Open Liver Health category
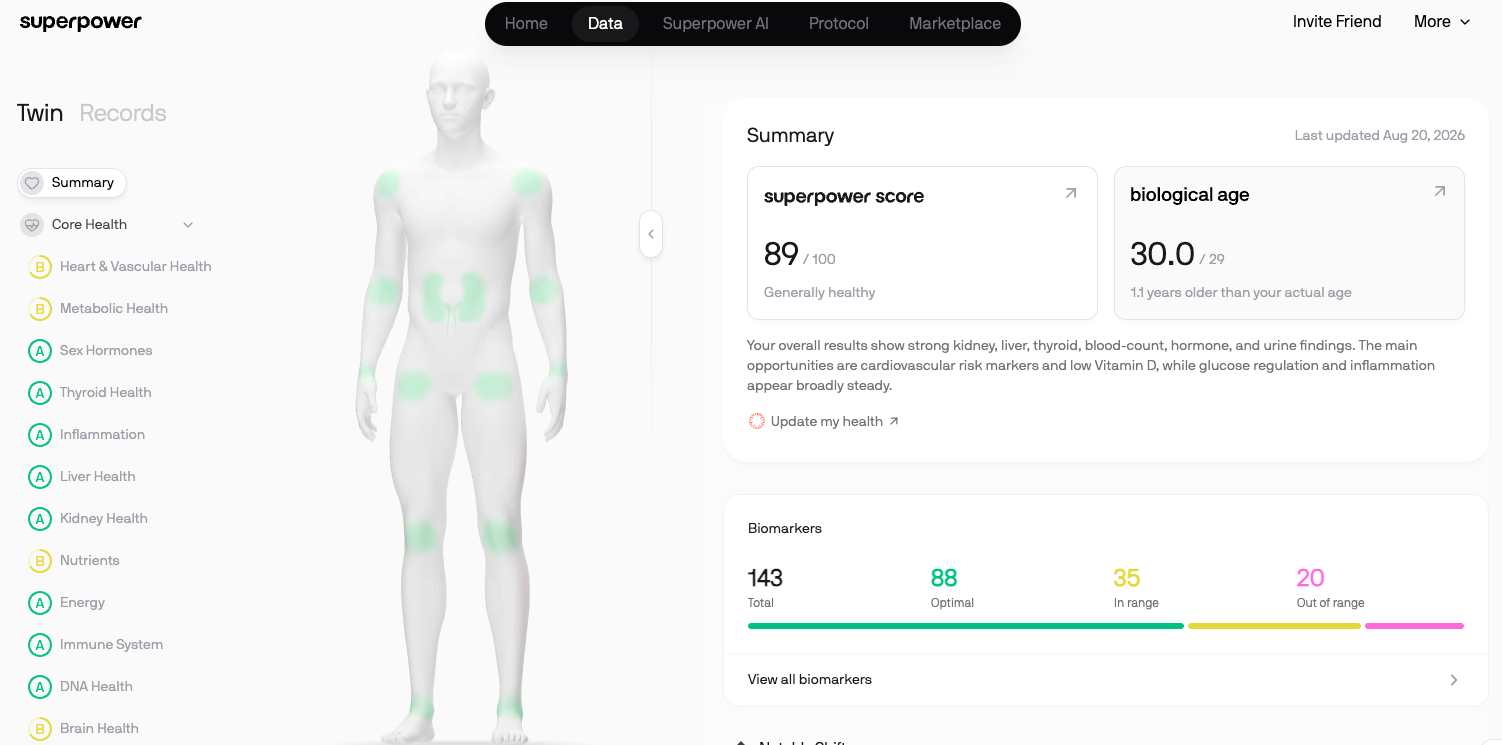This screenshot has width=1502, height=745. (x=98, y=477)
